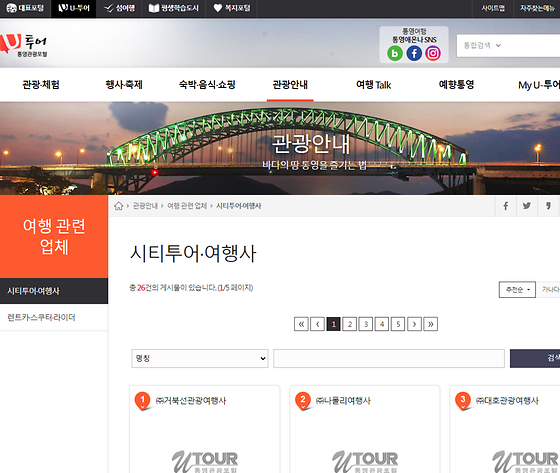Open the 관광안내 main menu
This screenshot has height=473, width=560.
(x=290, y=85)
